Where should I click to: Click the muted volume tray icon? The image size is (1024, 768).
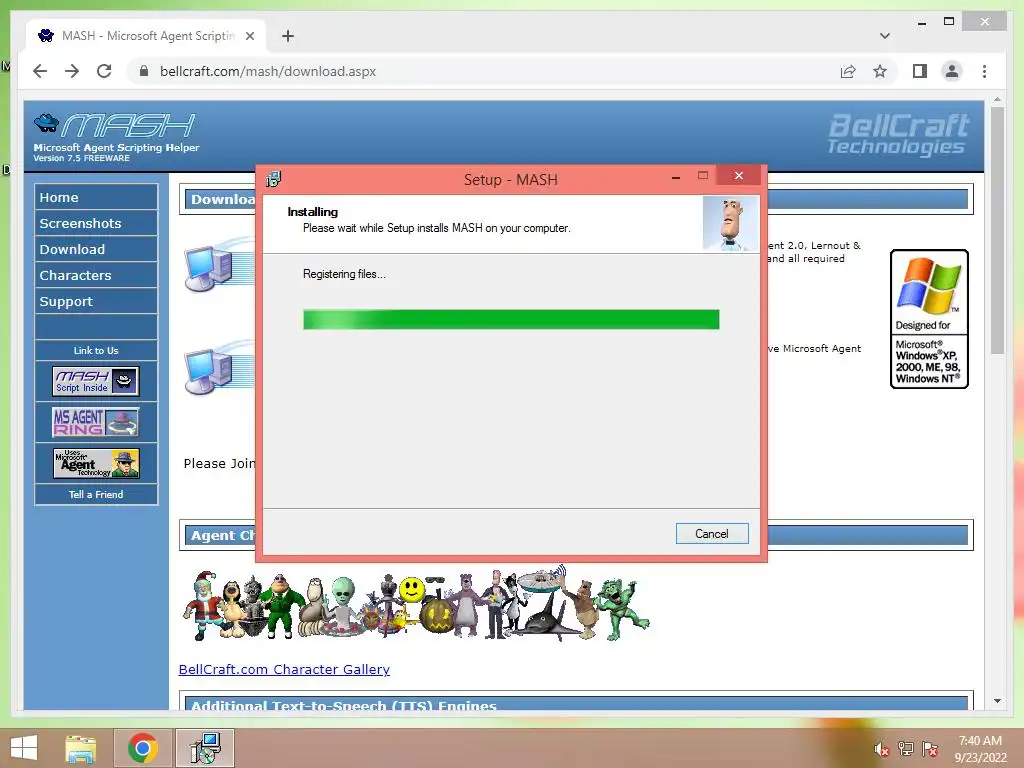click(882, 749)
